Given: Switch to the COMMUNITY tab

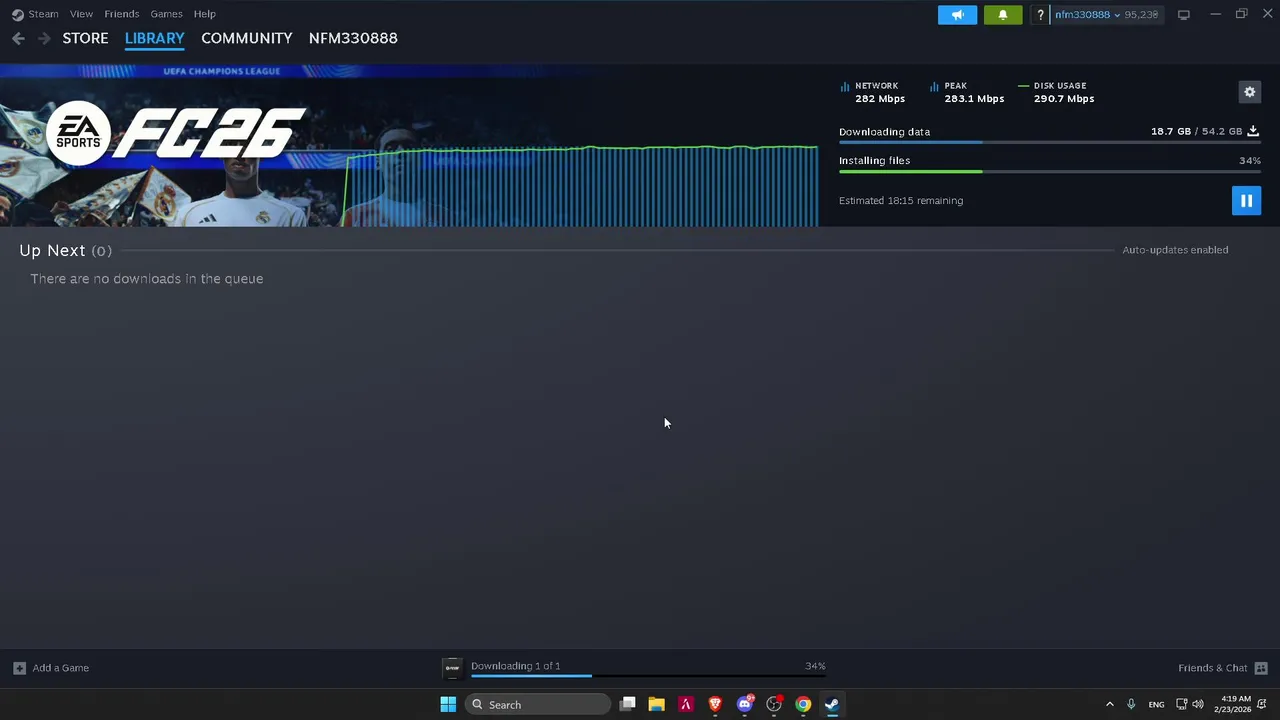Looking at the screenshot, I should point(246,38).
